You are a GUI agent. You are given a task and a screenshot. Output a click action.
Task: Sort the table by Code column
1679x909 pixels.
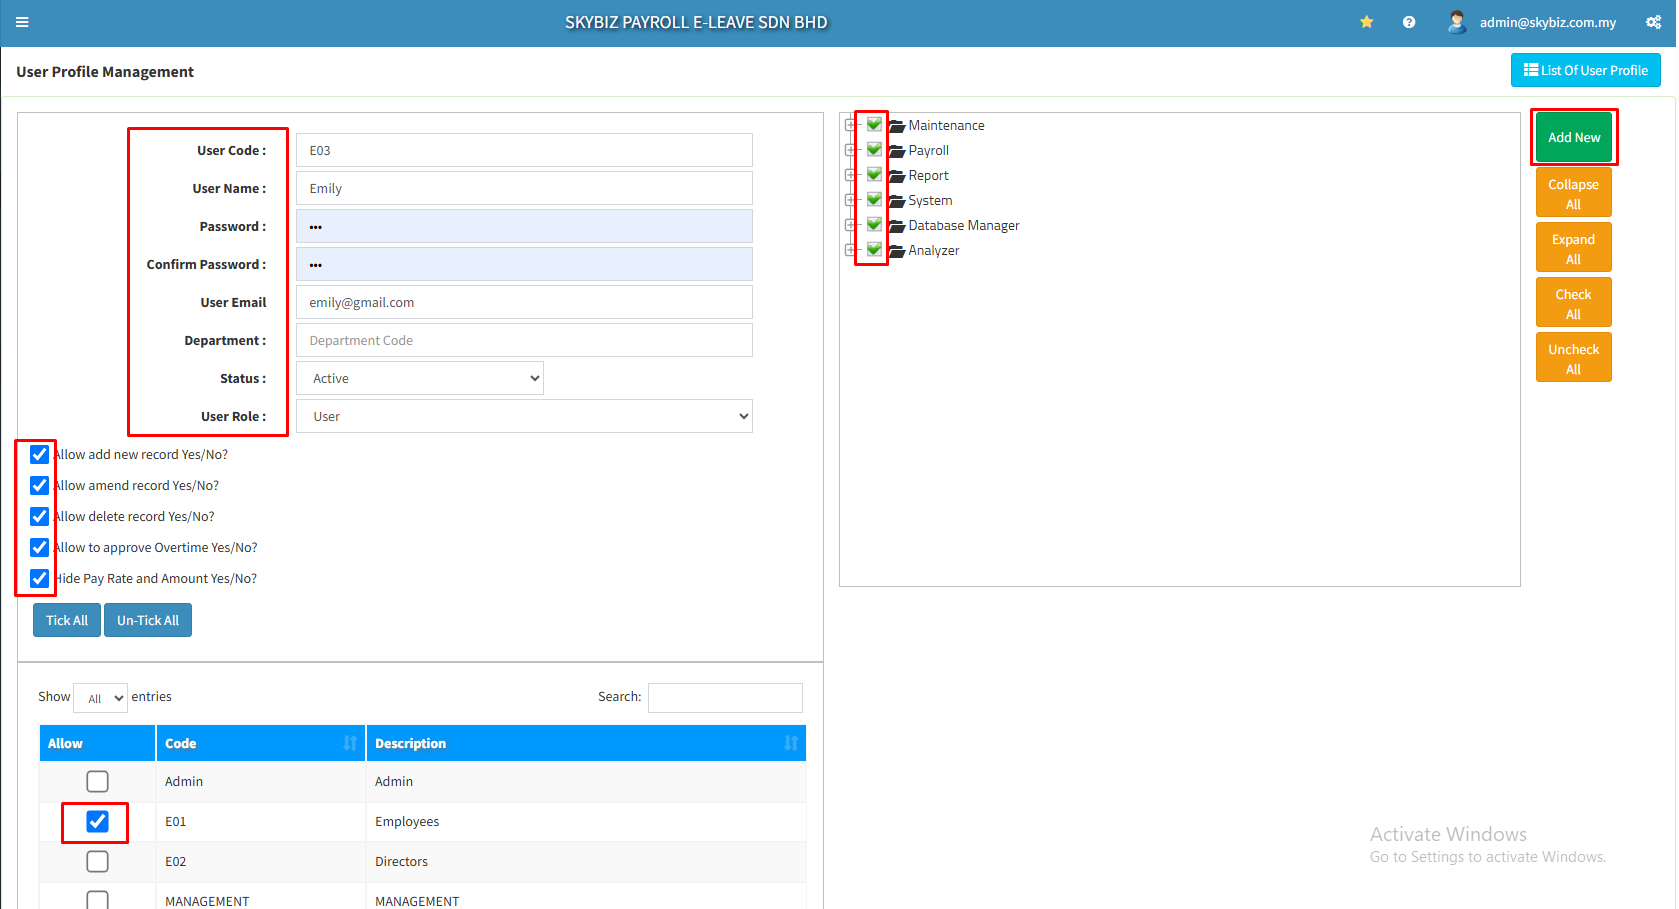(349, 743)
